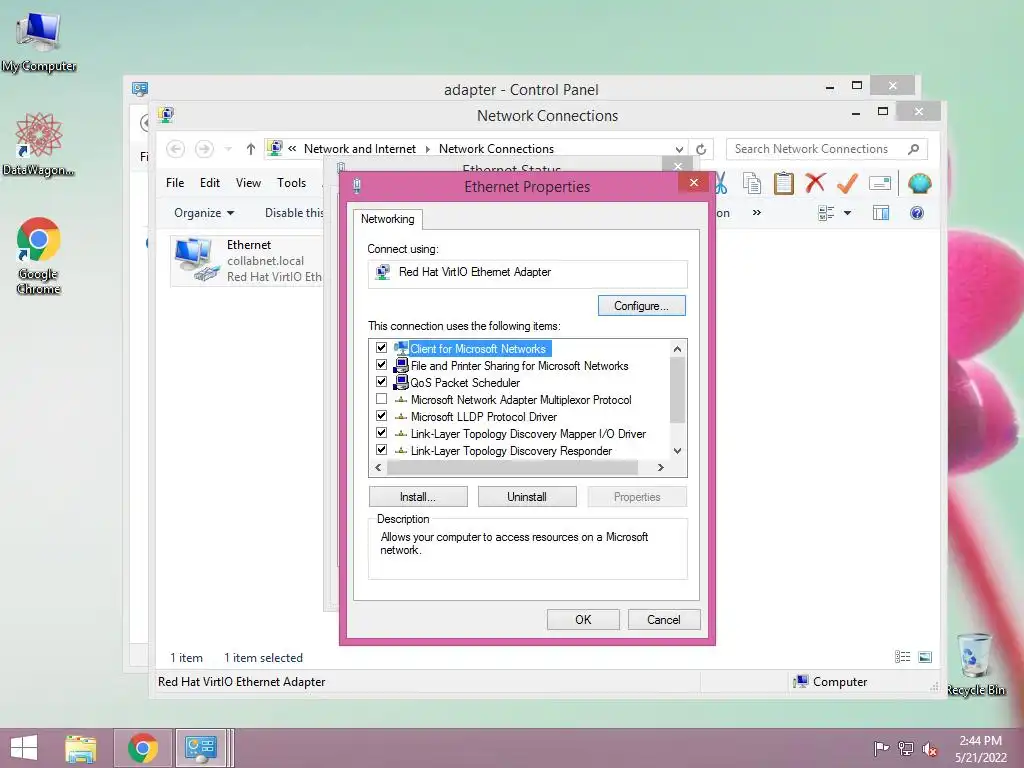Click the magnifier icon in the Search Network Connections box
This screenshot has width=1024, height=768.
tap(914, 149)
